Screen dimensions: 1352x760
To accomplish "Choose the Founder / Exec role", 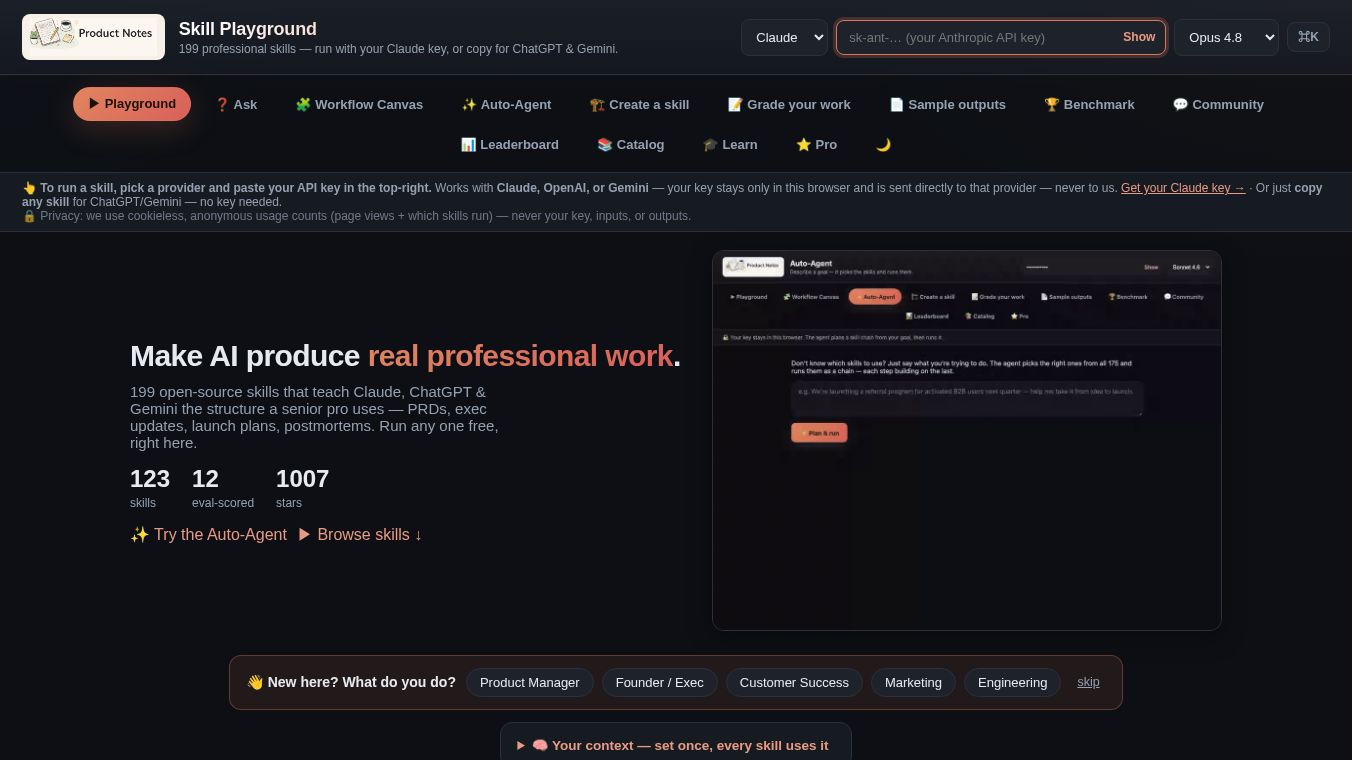I will pyautogui.click(x=660, y=682).
